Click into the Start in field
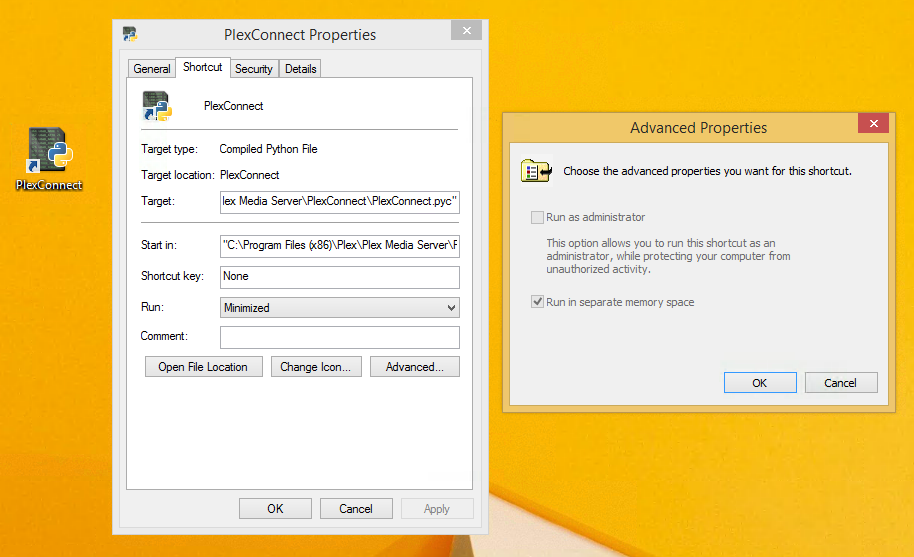Image resolution: width=914 pixels, height=557 pixels. point(340,246)
